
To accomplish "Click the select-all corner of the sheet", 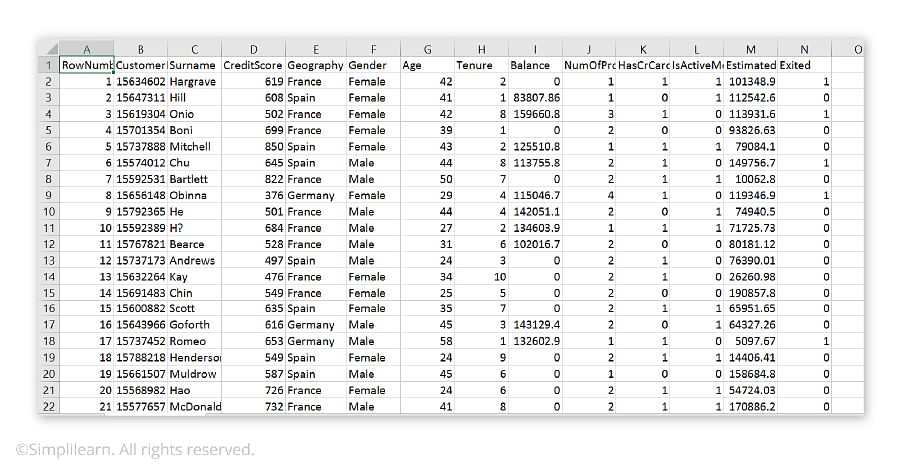I will click(49, 49).
